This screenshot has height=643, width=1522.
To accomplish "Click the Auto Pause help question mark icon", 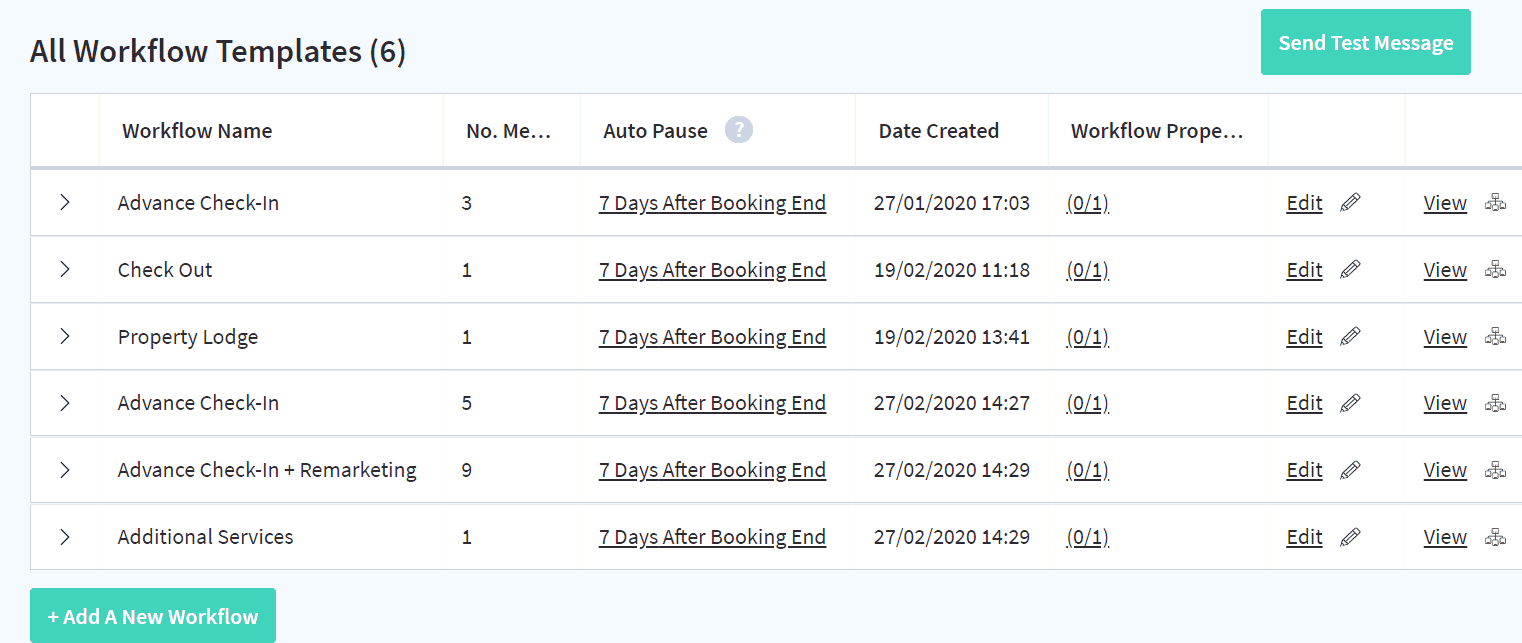I will [x=738, y=130].
